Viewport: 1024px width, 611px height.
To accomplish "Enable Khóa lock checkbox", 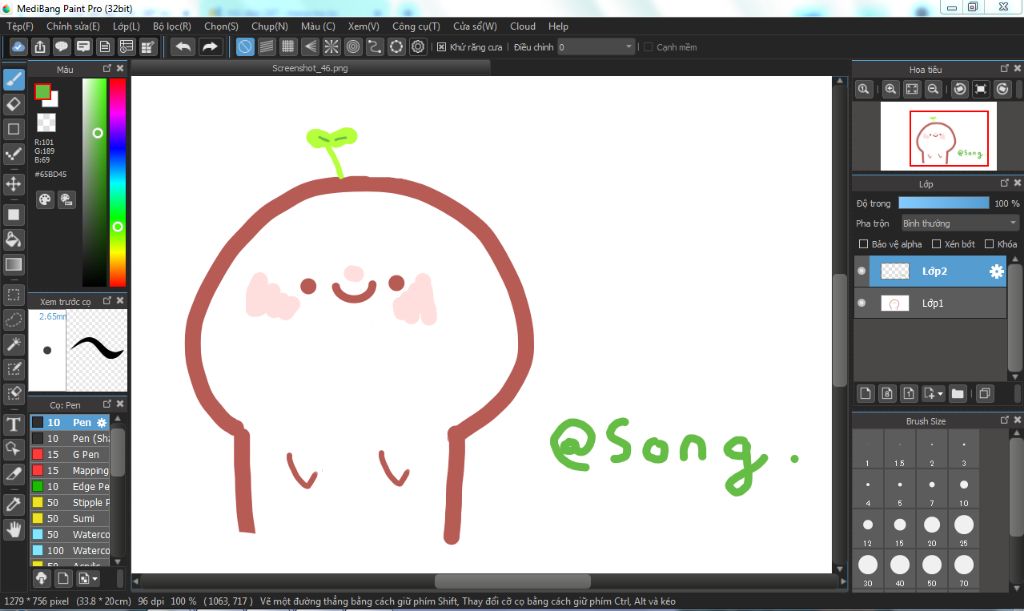I will [x=989, y=244].
